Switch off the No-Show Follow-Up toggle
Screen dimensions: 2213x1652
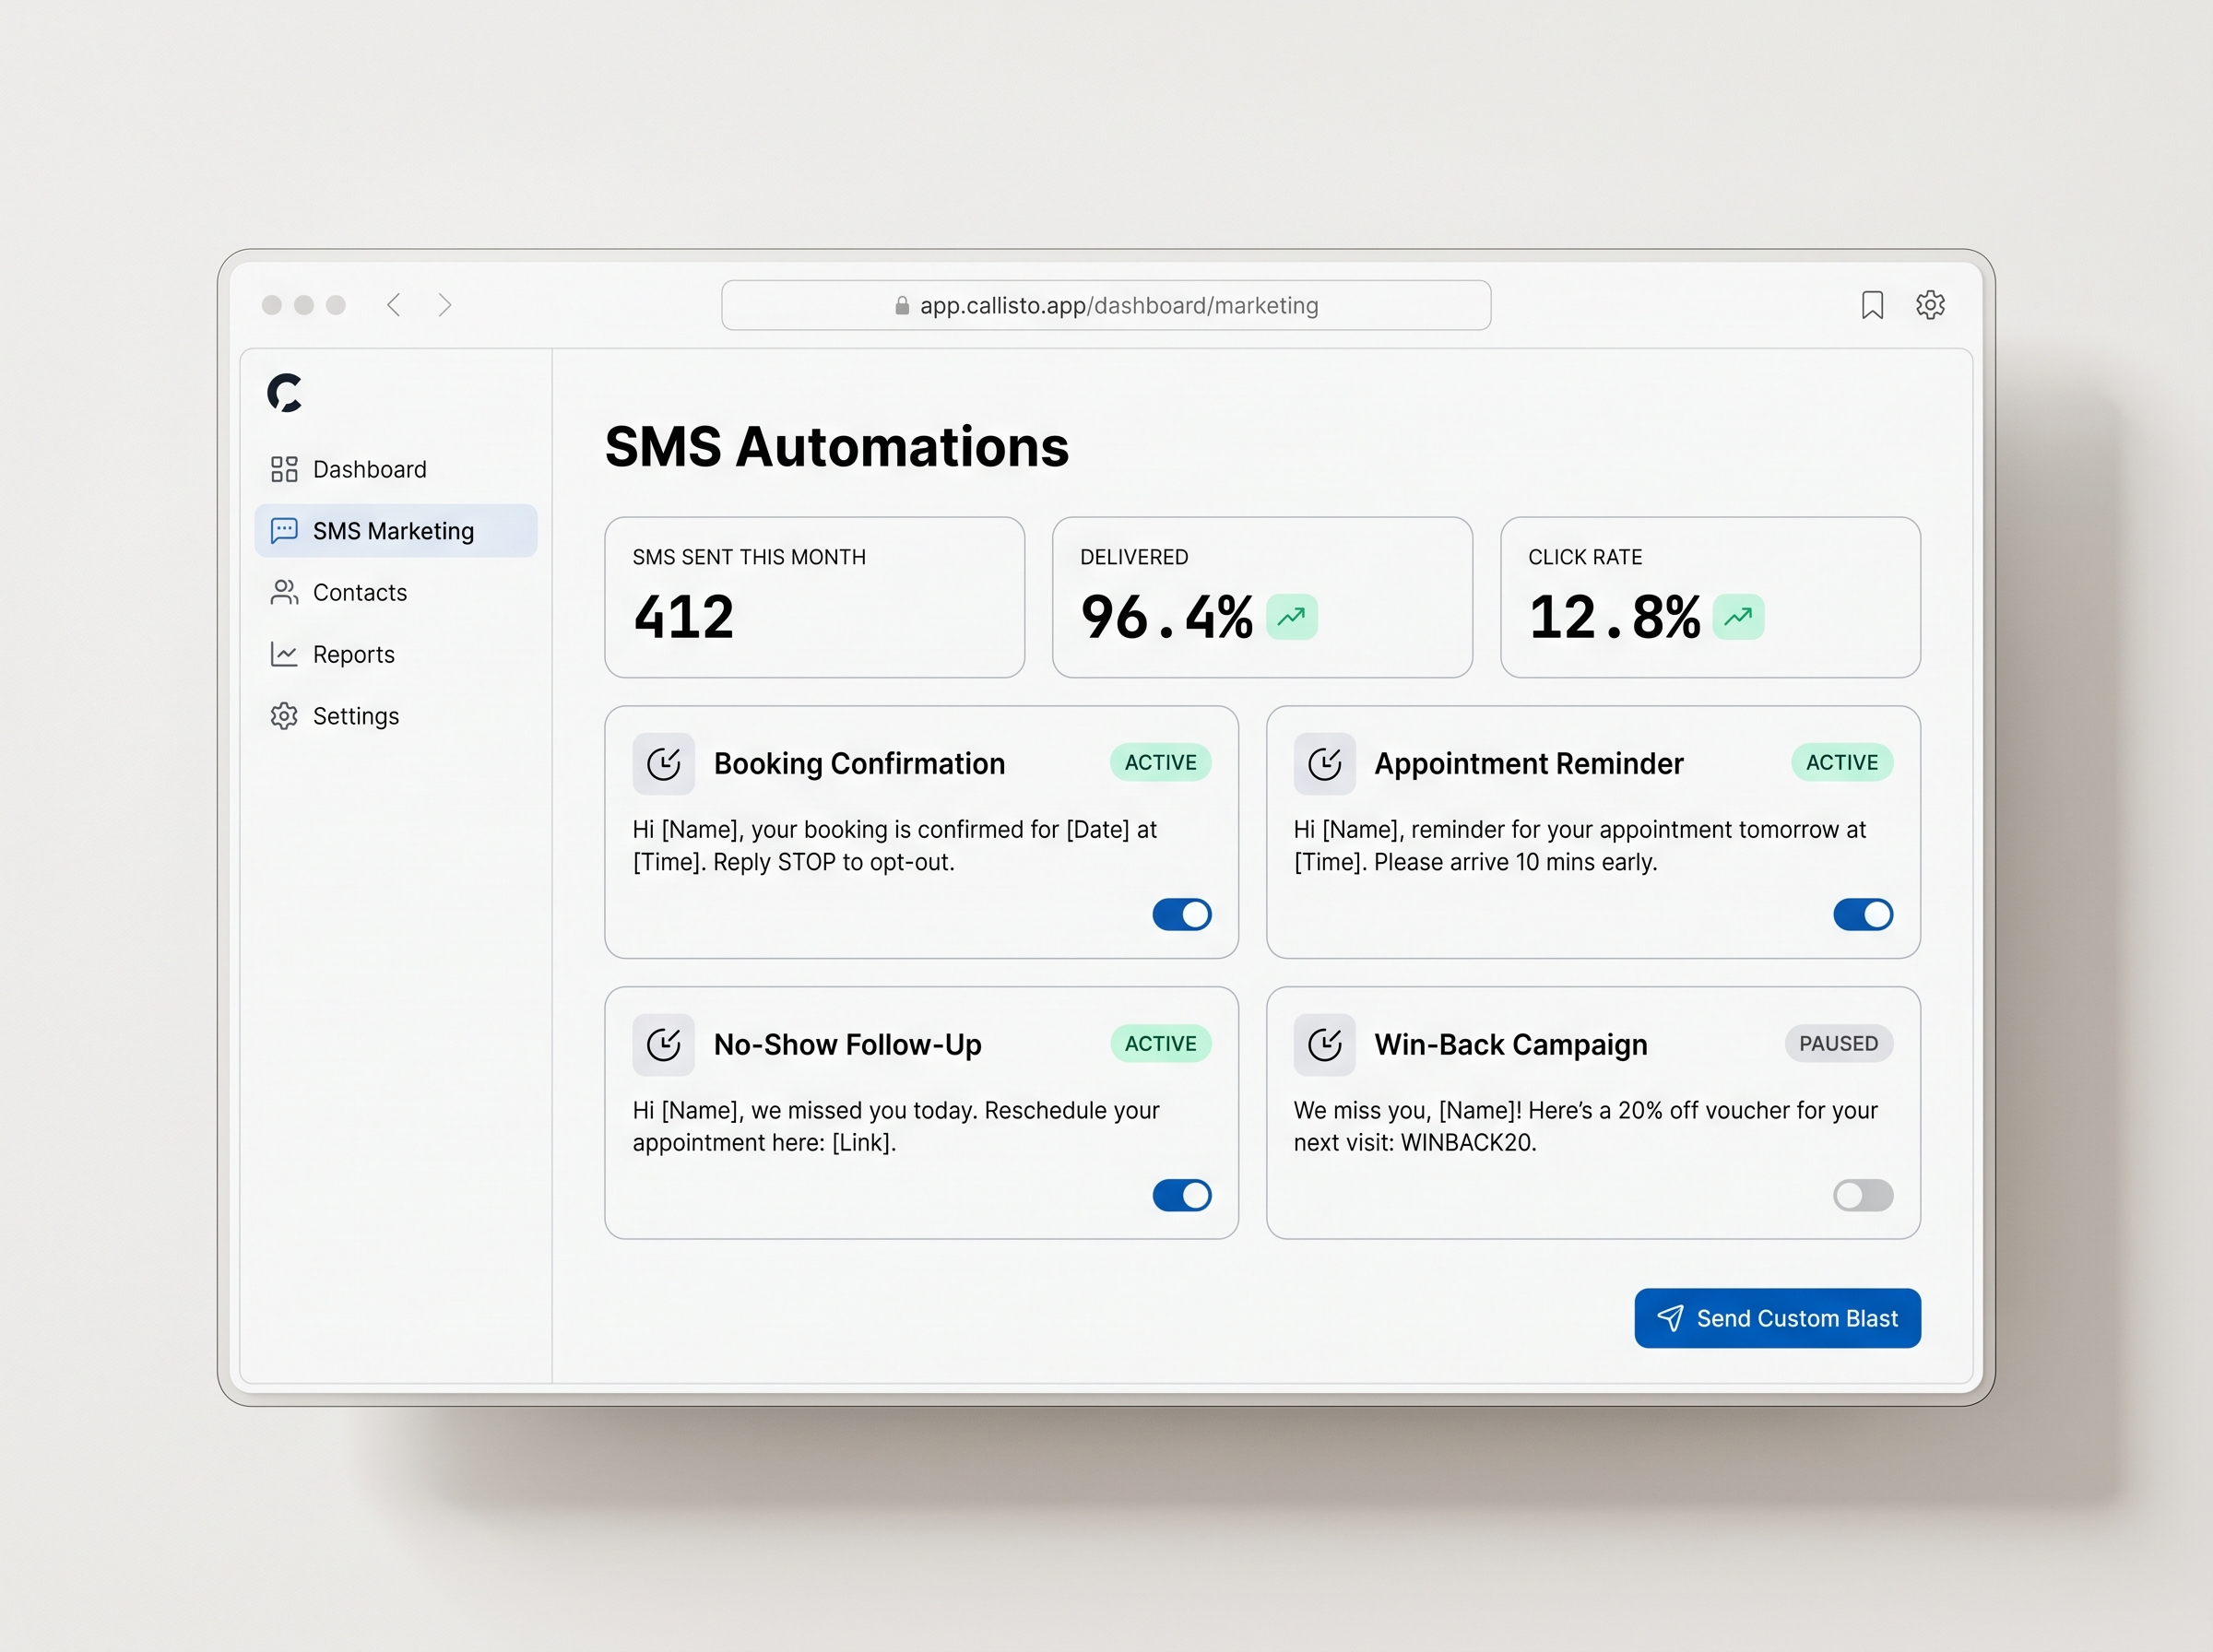pos(1182,1195)
